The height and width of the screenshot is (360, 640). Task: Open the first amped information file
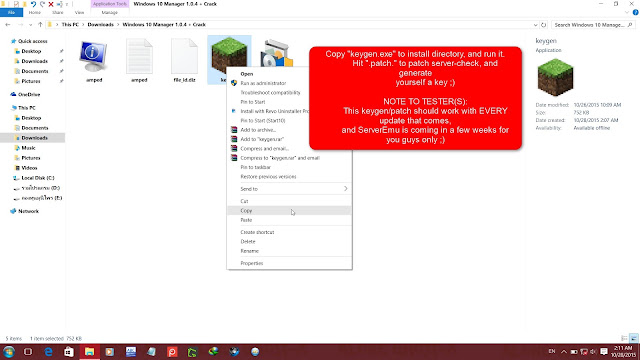(x=94, y=60)
